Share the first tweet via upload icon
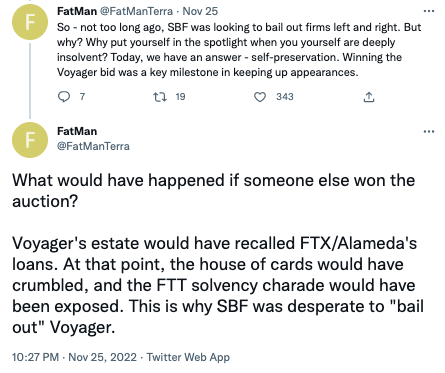This screenshot has width=445, height=373. click(x=369, y=97)
